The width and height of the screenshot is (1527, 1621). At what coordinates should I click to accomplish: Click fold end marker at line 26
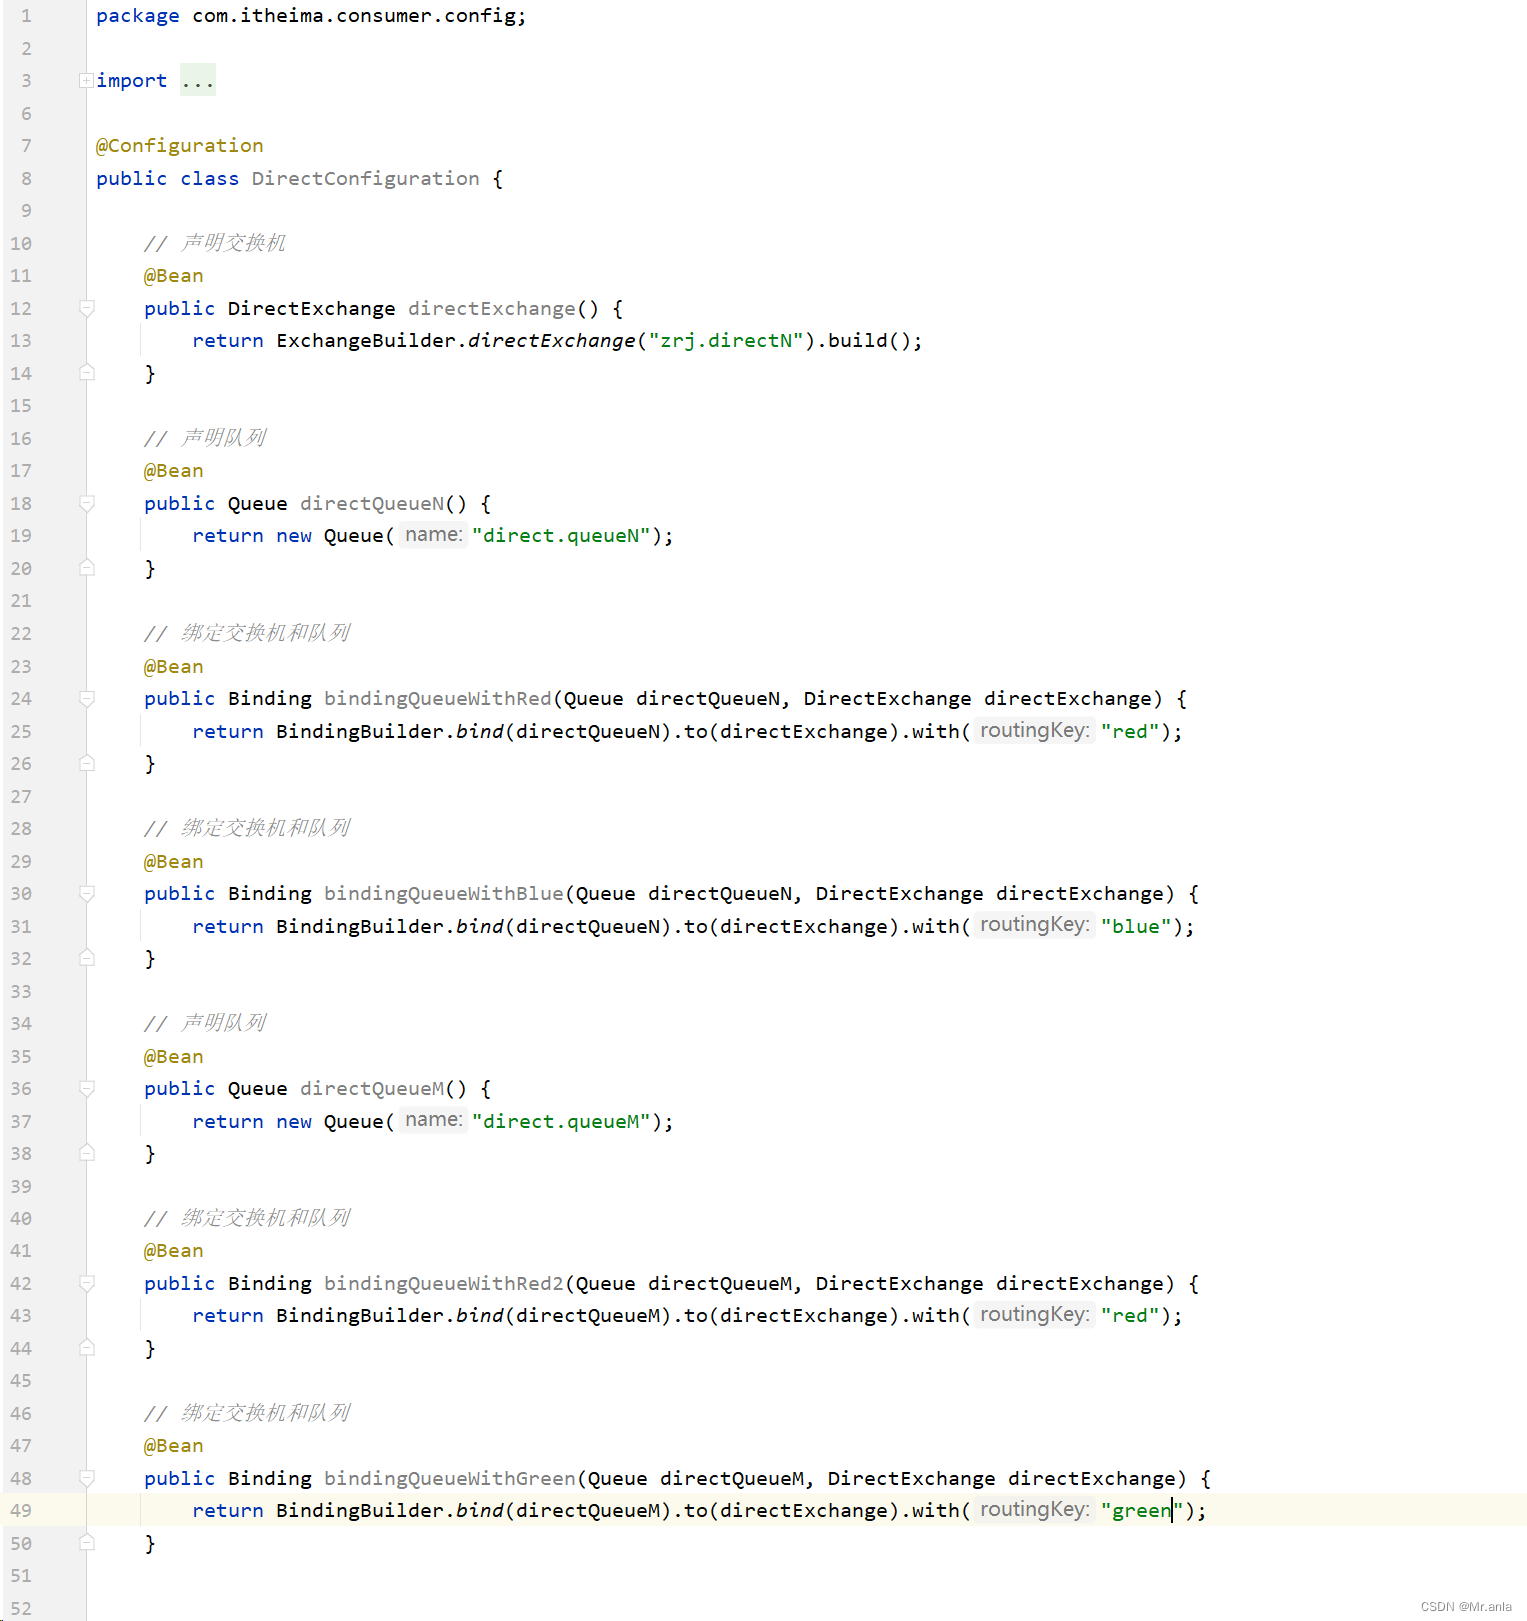point(87,763)
